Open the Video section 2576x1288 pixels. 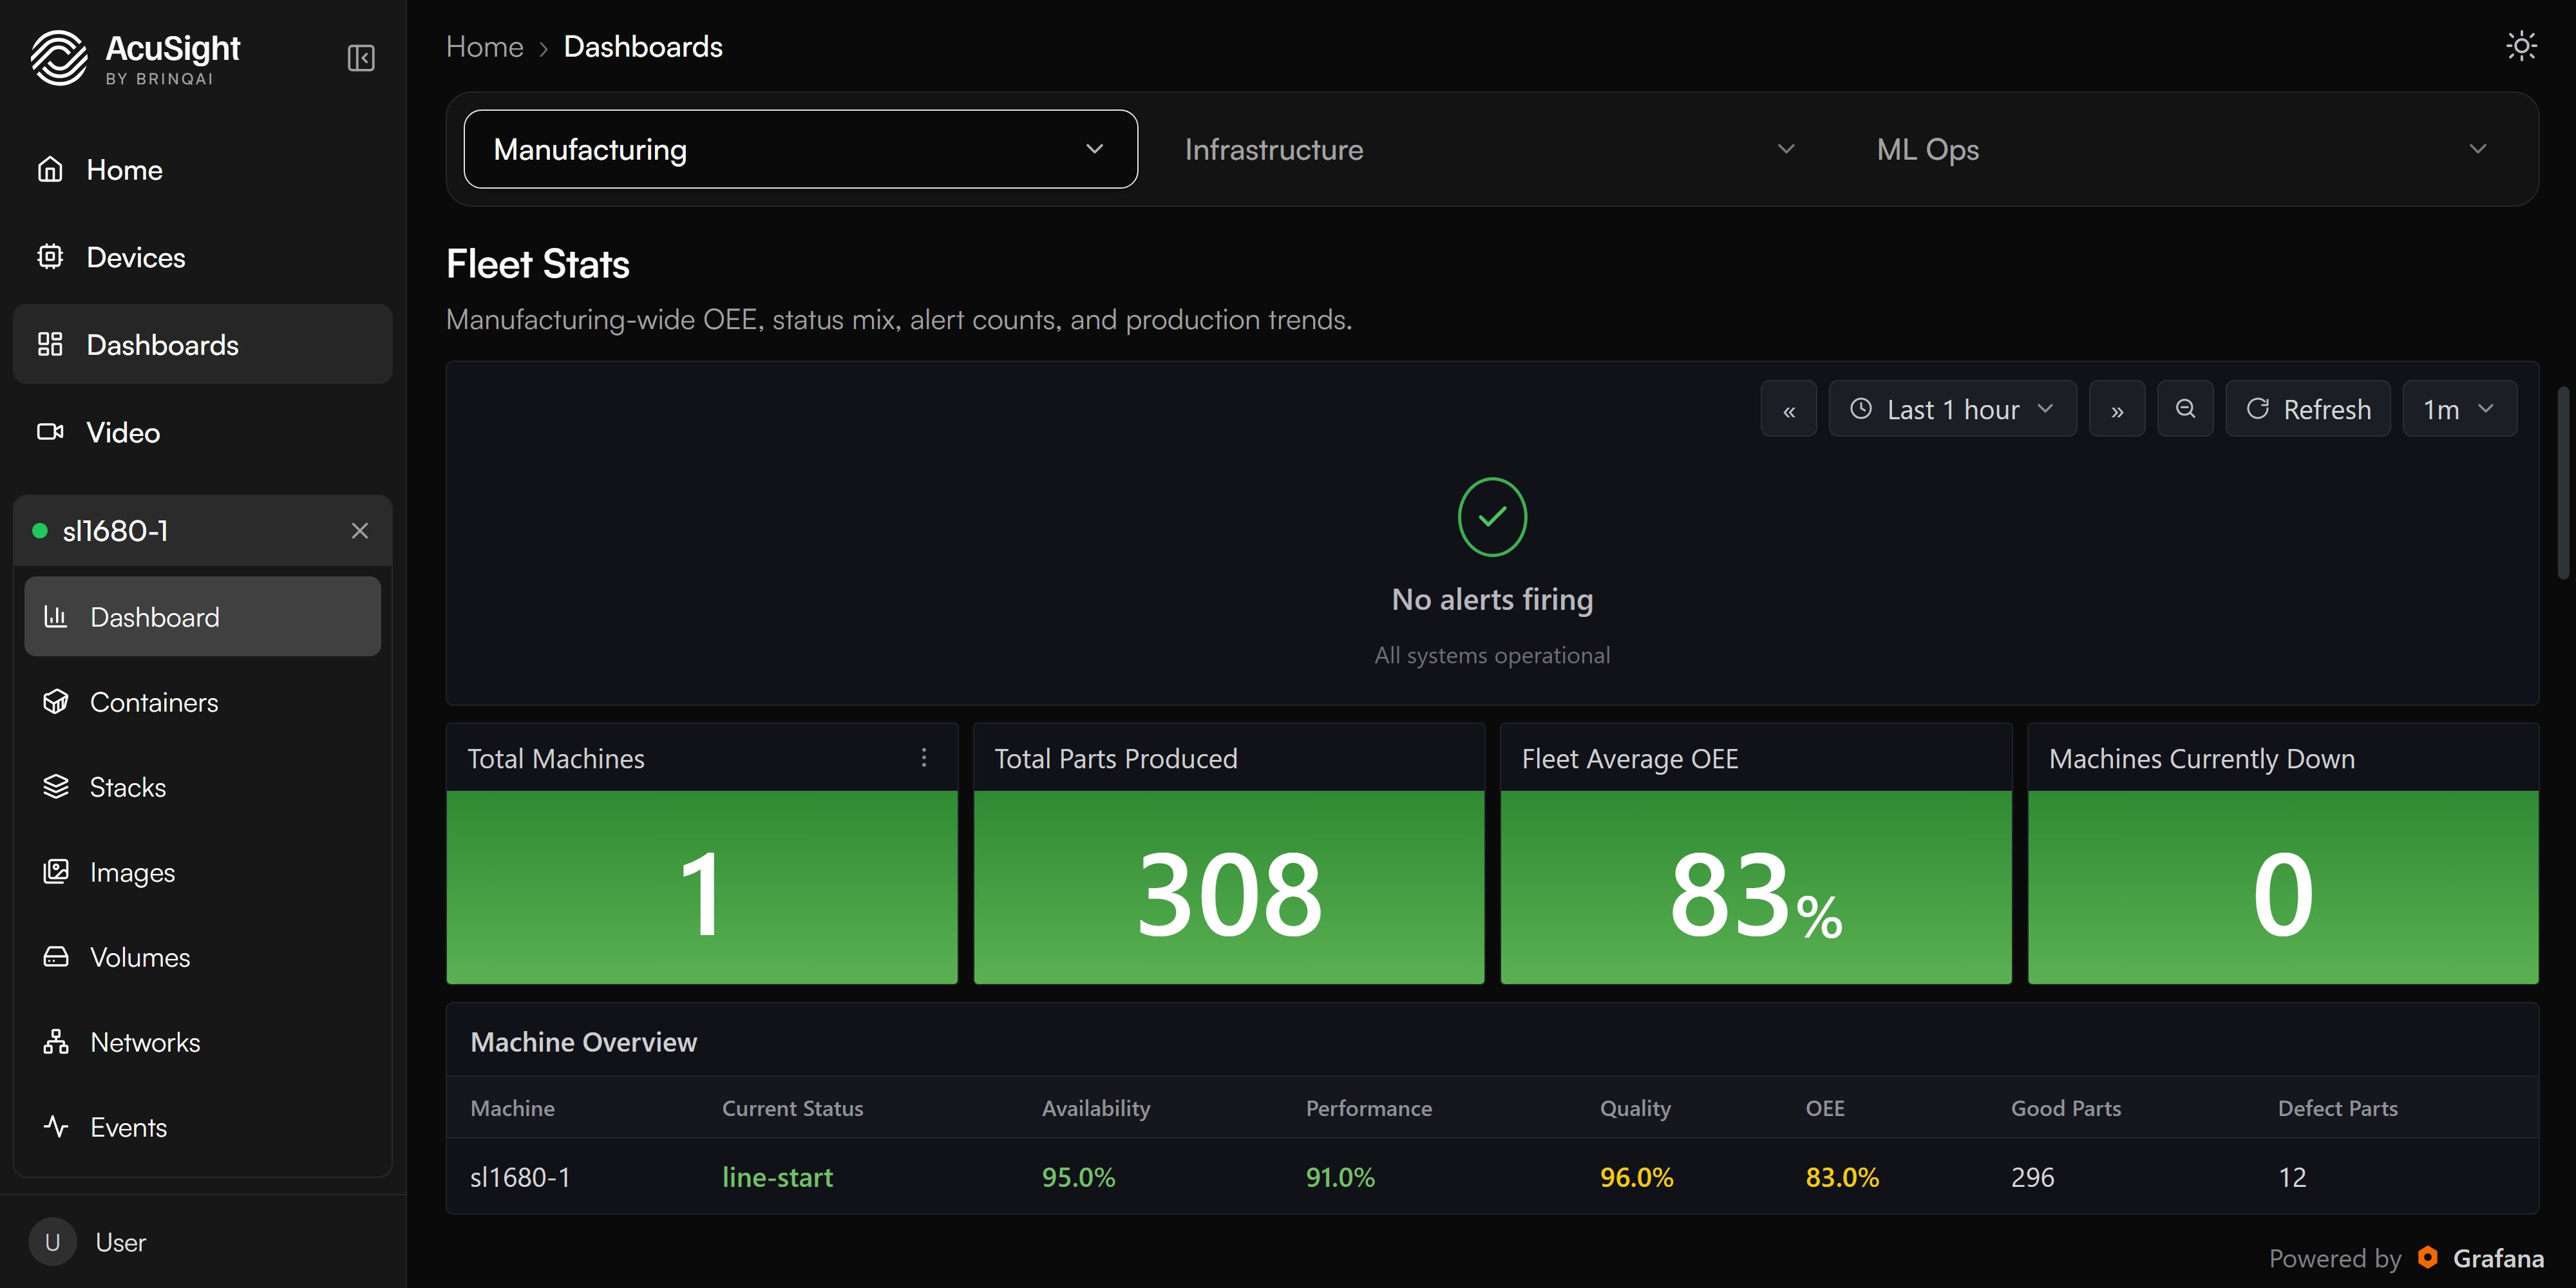point(202,432)
